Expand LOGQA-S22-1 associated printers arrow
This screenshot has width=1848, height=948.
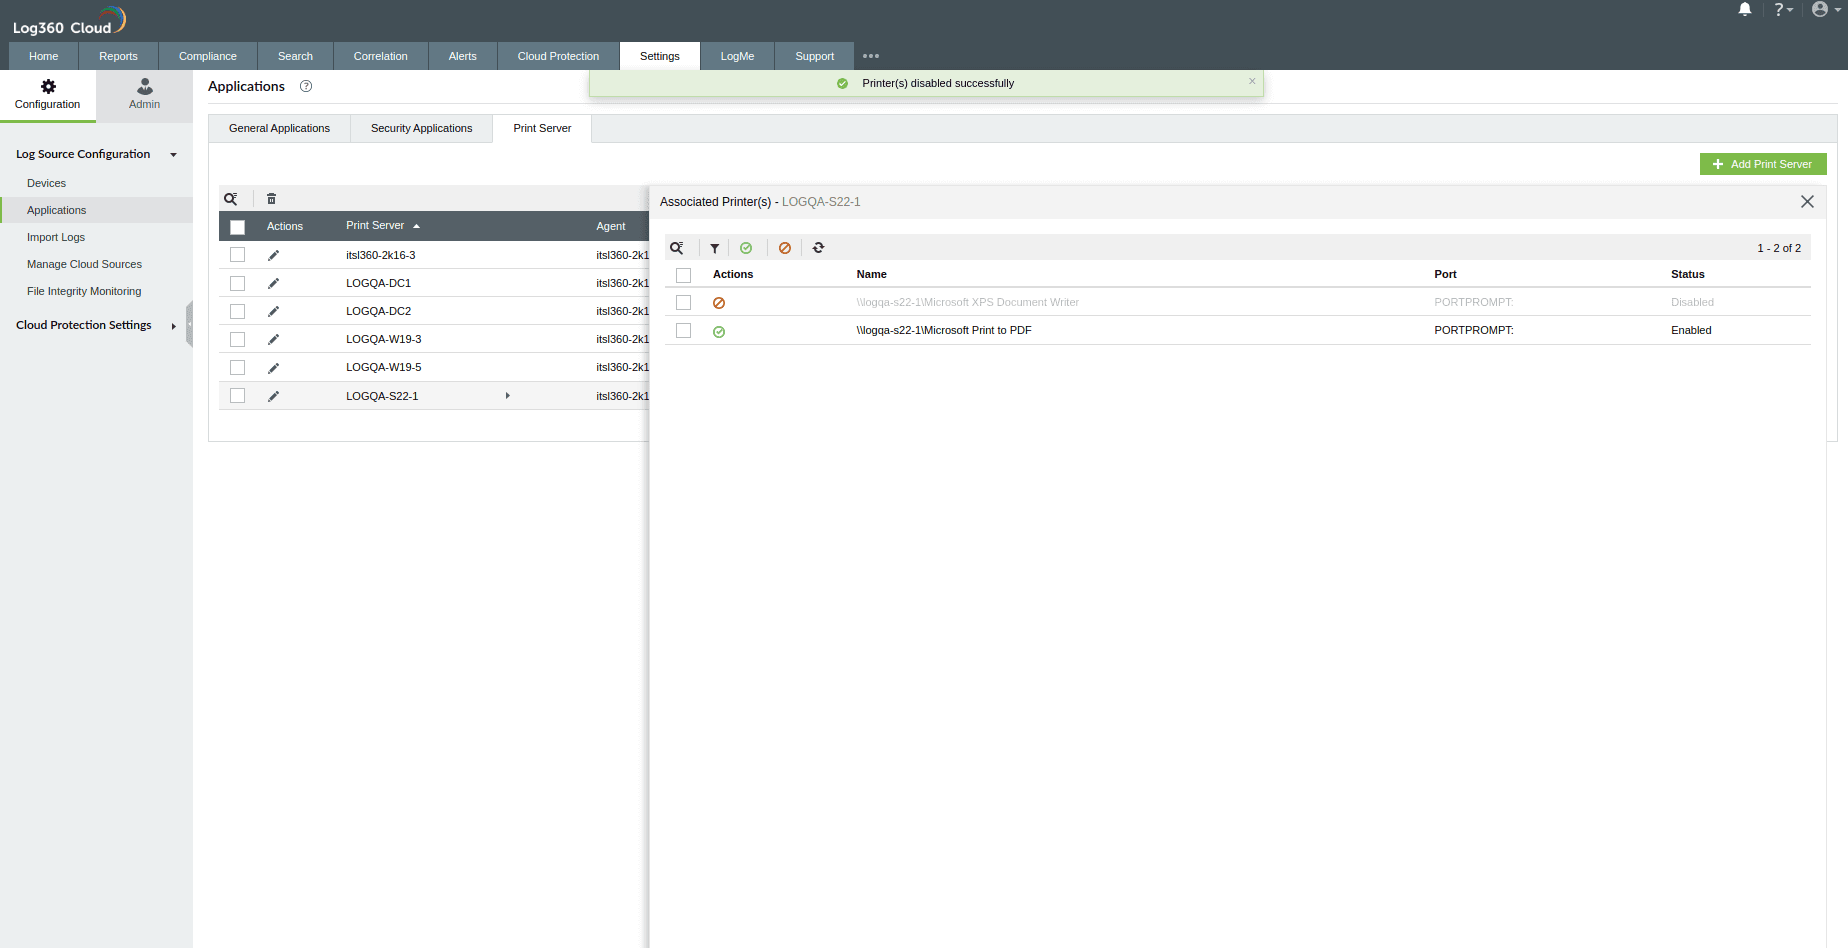point(508,396)
